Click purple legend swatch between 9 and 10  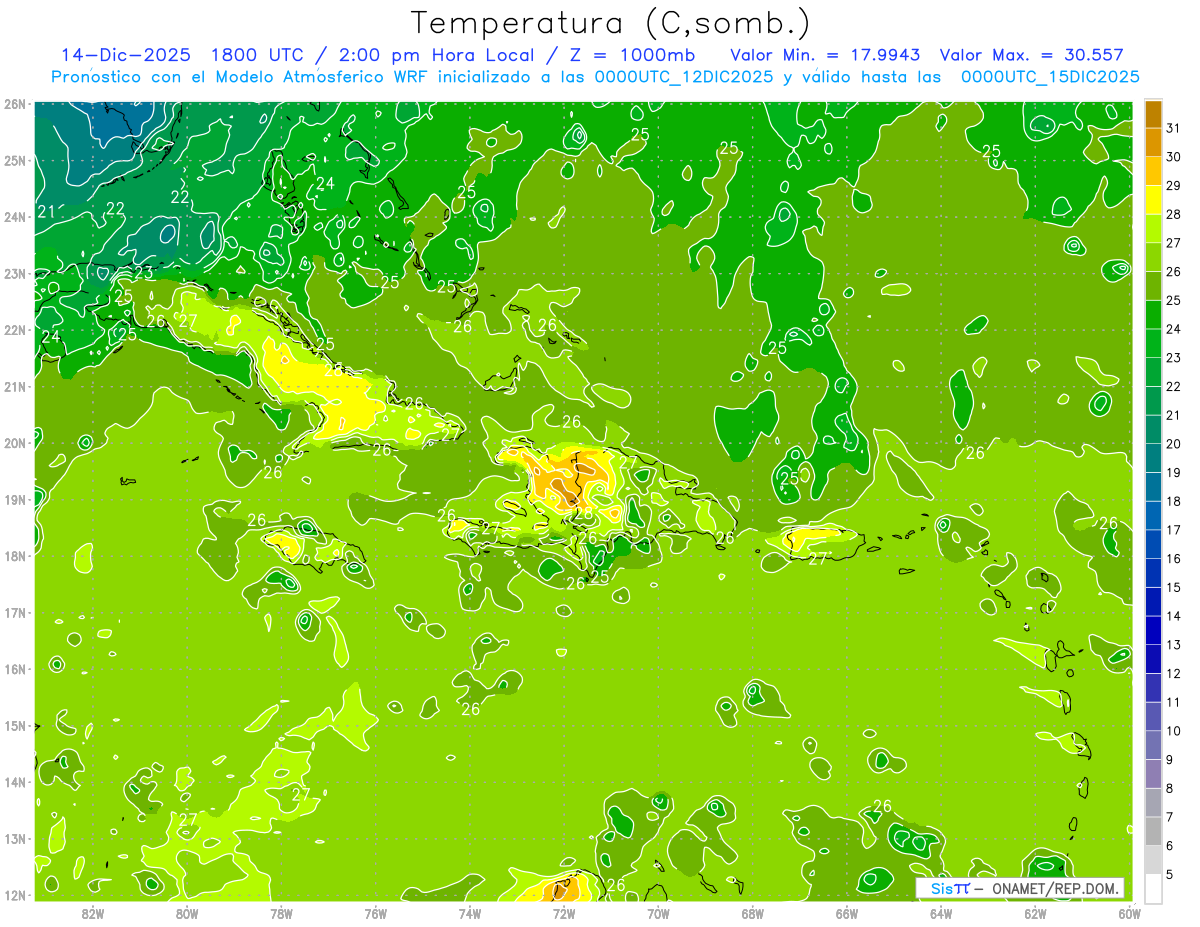(1153, 745)
